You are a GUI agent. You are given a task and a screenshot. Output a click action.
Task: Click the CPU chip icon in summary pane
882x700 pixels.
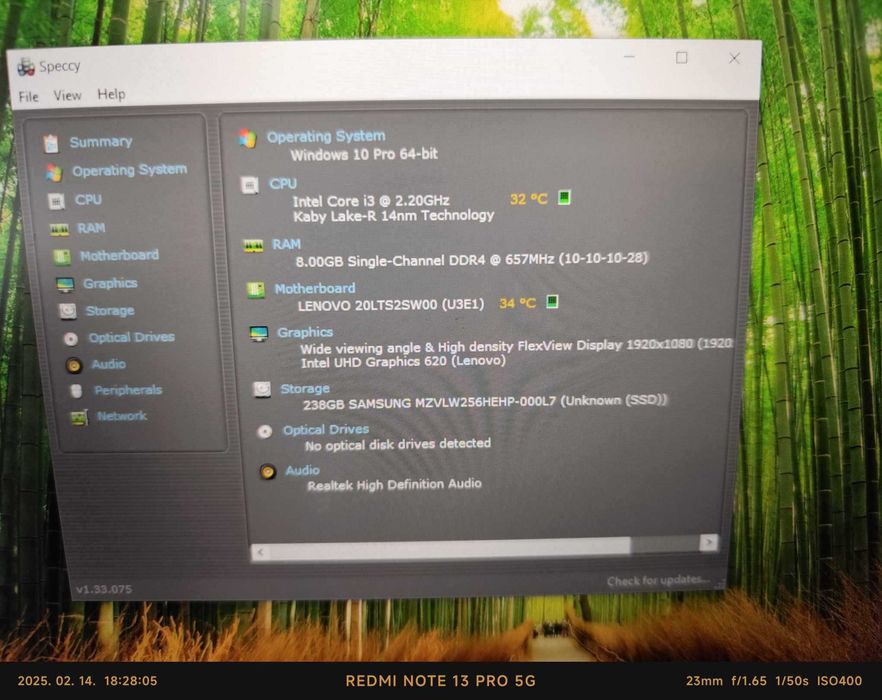click(250, 185)
